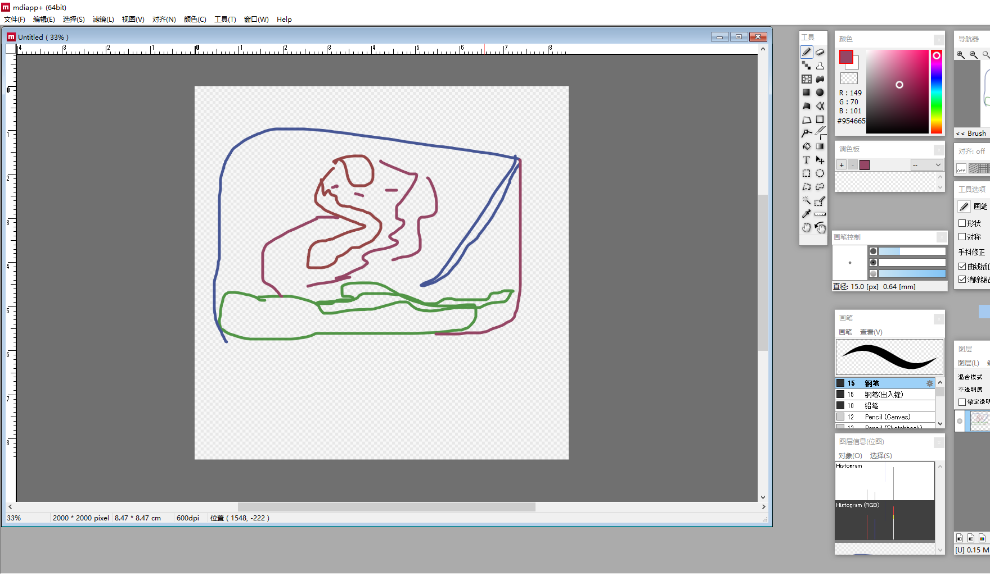Viewport: 990px width, 574px height.
Task: Click the foreground color swatch
Action: click(846, 57)
